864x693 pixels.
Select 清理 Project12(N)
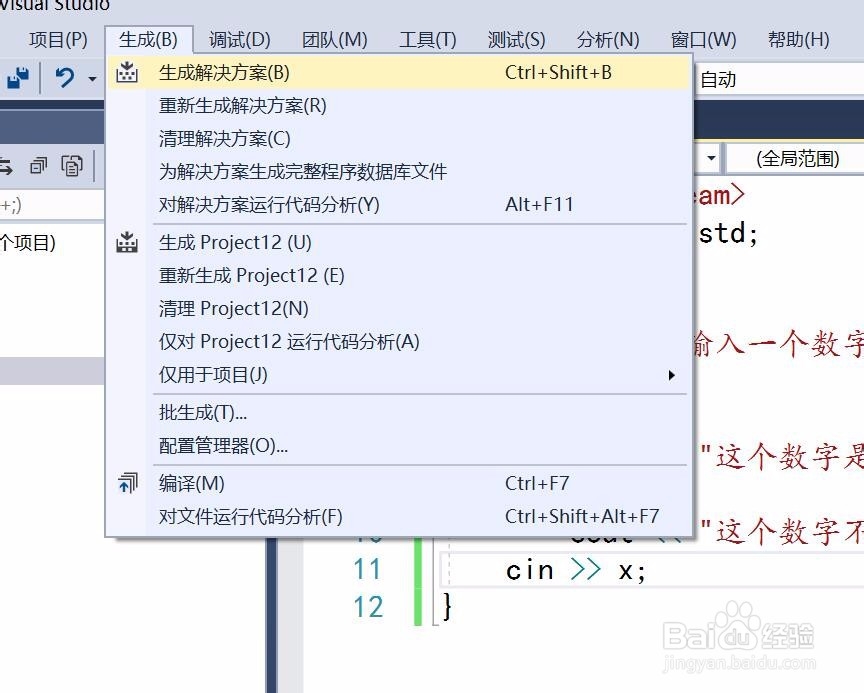pos(399,308)
